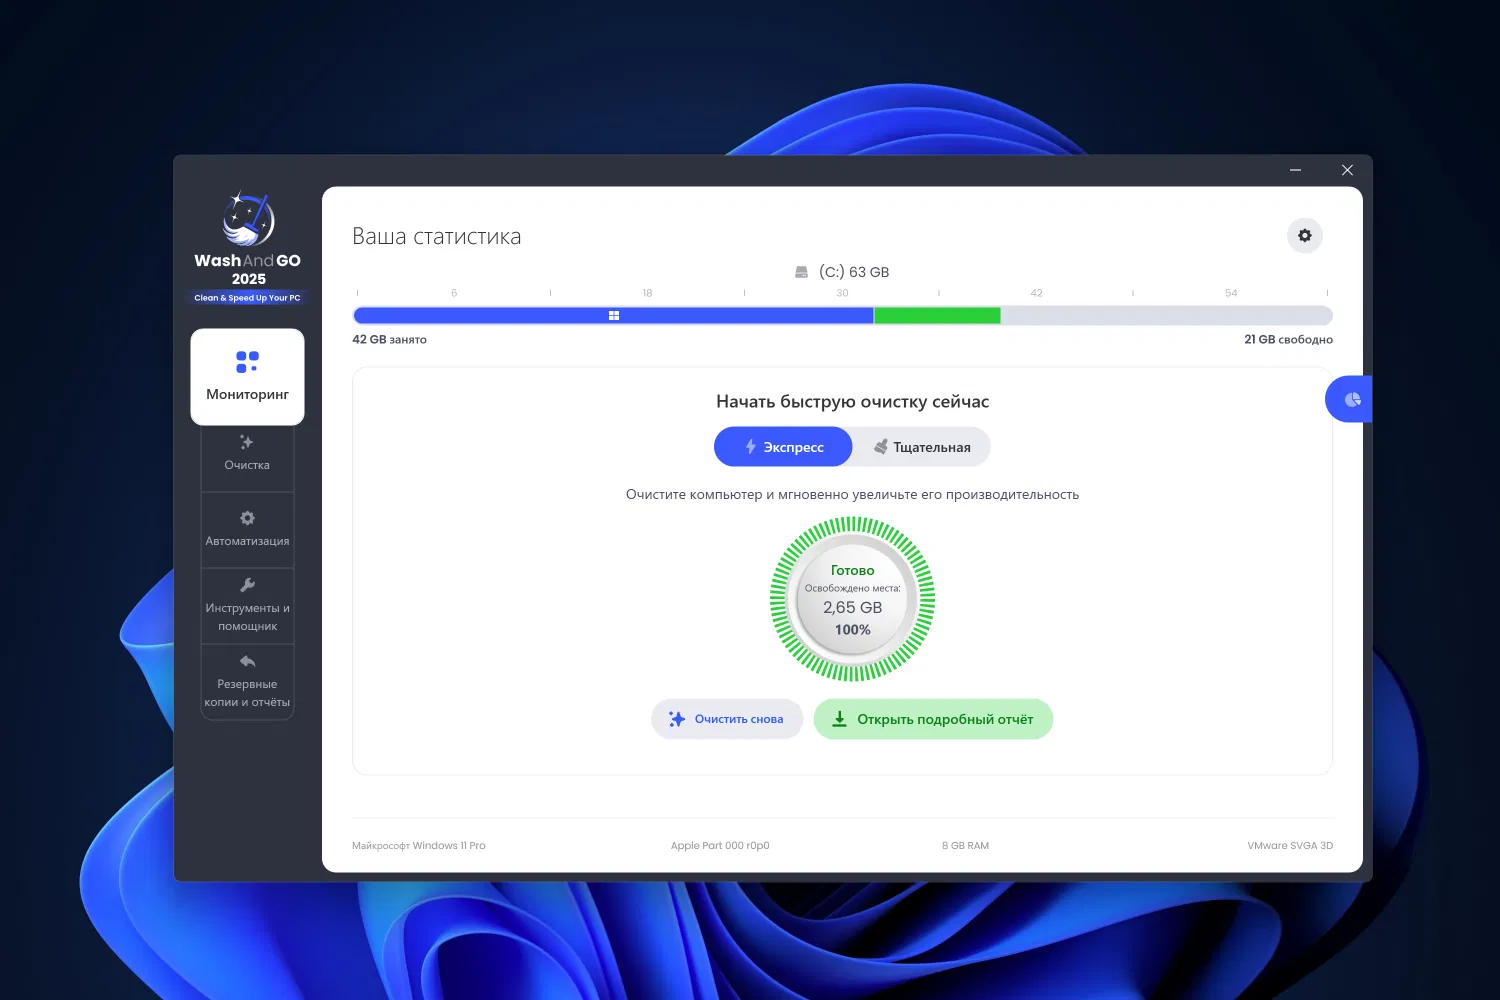The image size is (1500, 1000).
Task: Open the Мониторинг section
Action: 247,377
